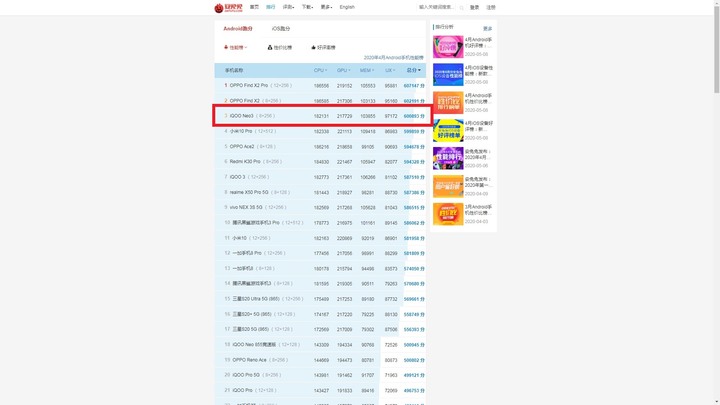The height and width of the screenshot is (405, 720).
Task: Open the iQOO Neo 855竞速版 row
Action: 320,344
